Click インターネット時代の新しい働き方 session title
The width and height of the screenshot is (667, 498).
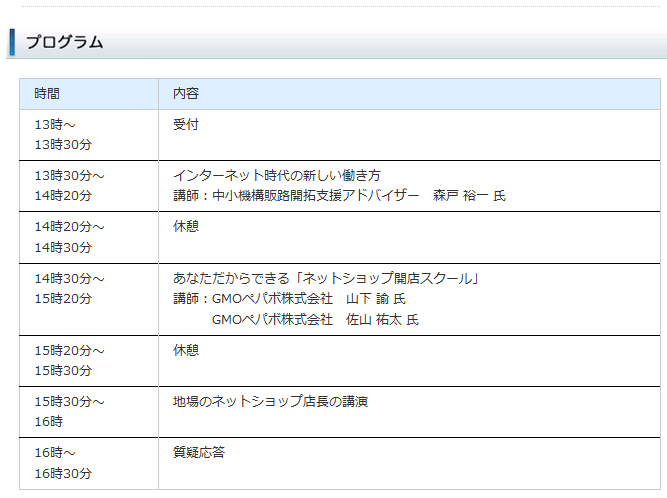coord(276,175)
